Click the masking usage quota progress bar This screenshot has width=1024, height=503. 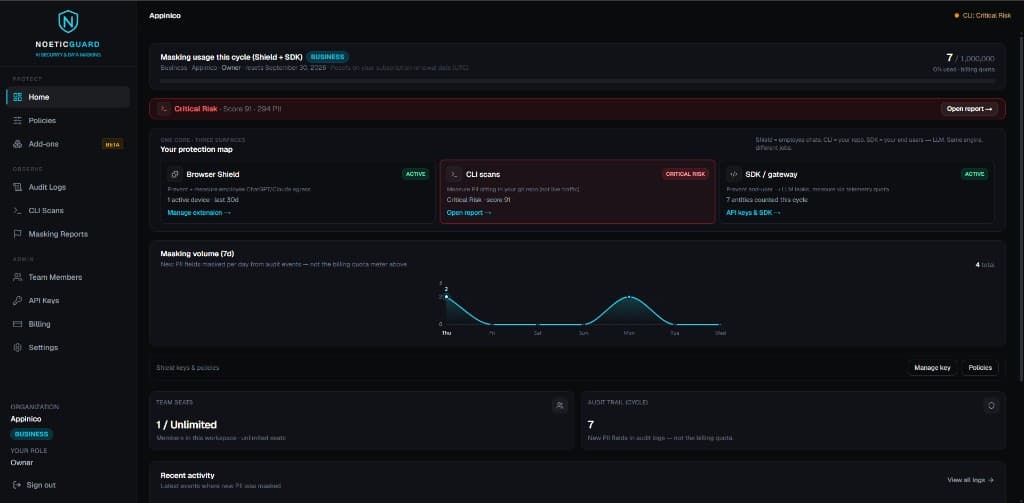click(578, 81)
